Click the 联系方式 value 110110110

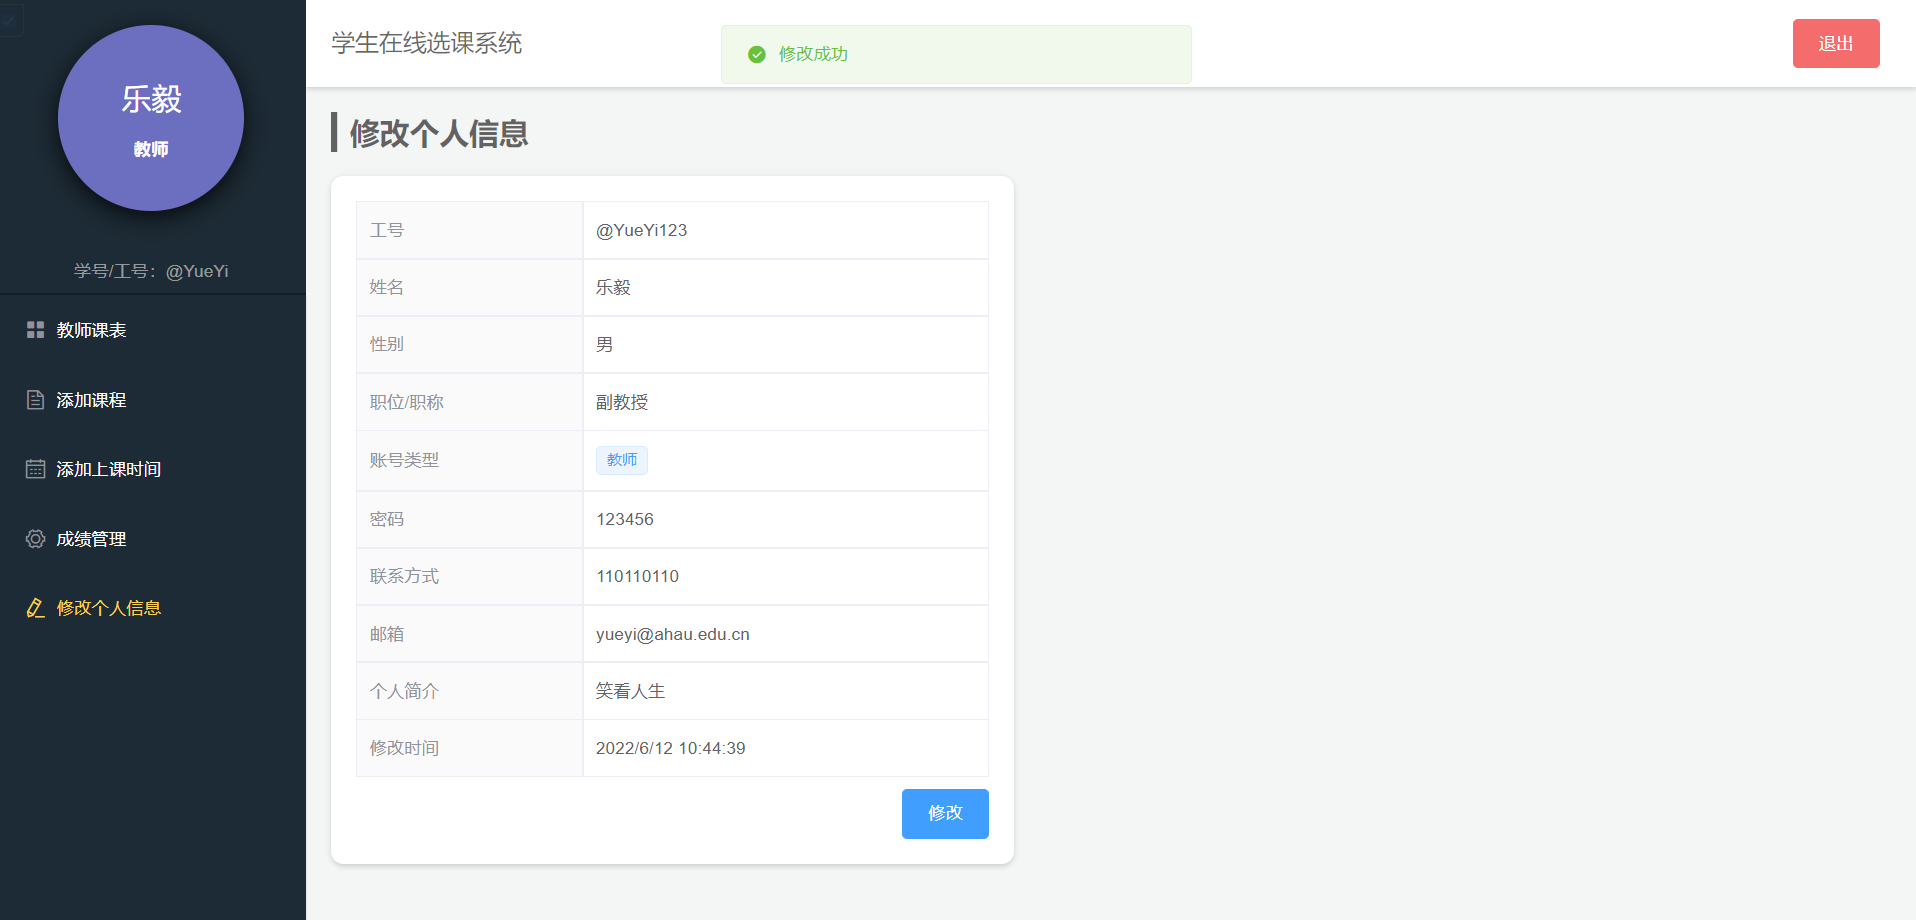[x=638, y=576]
